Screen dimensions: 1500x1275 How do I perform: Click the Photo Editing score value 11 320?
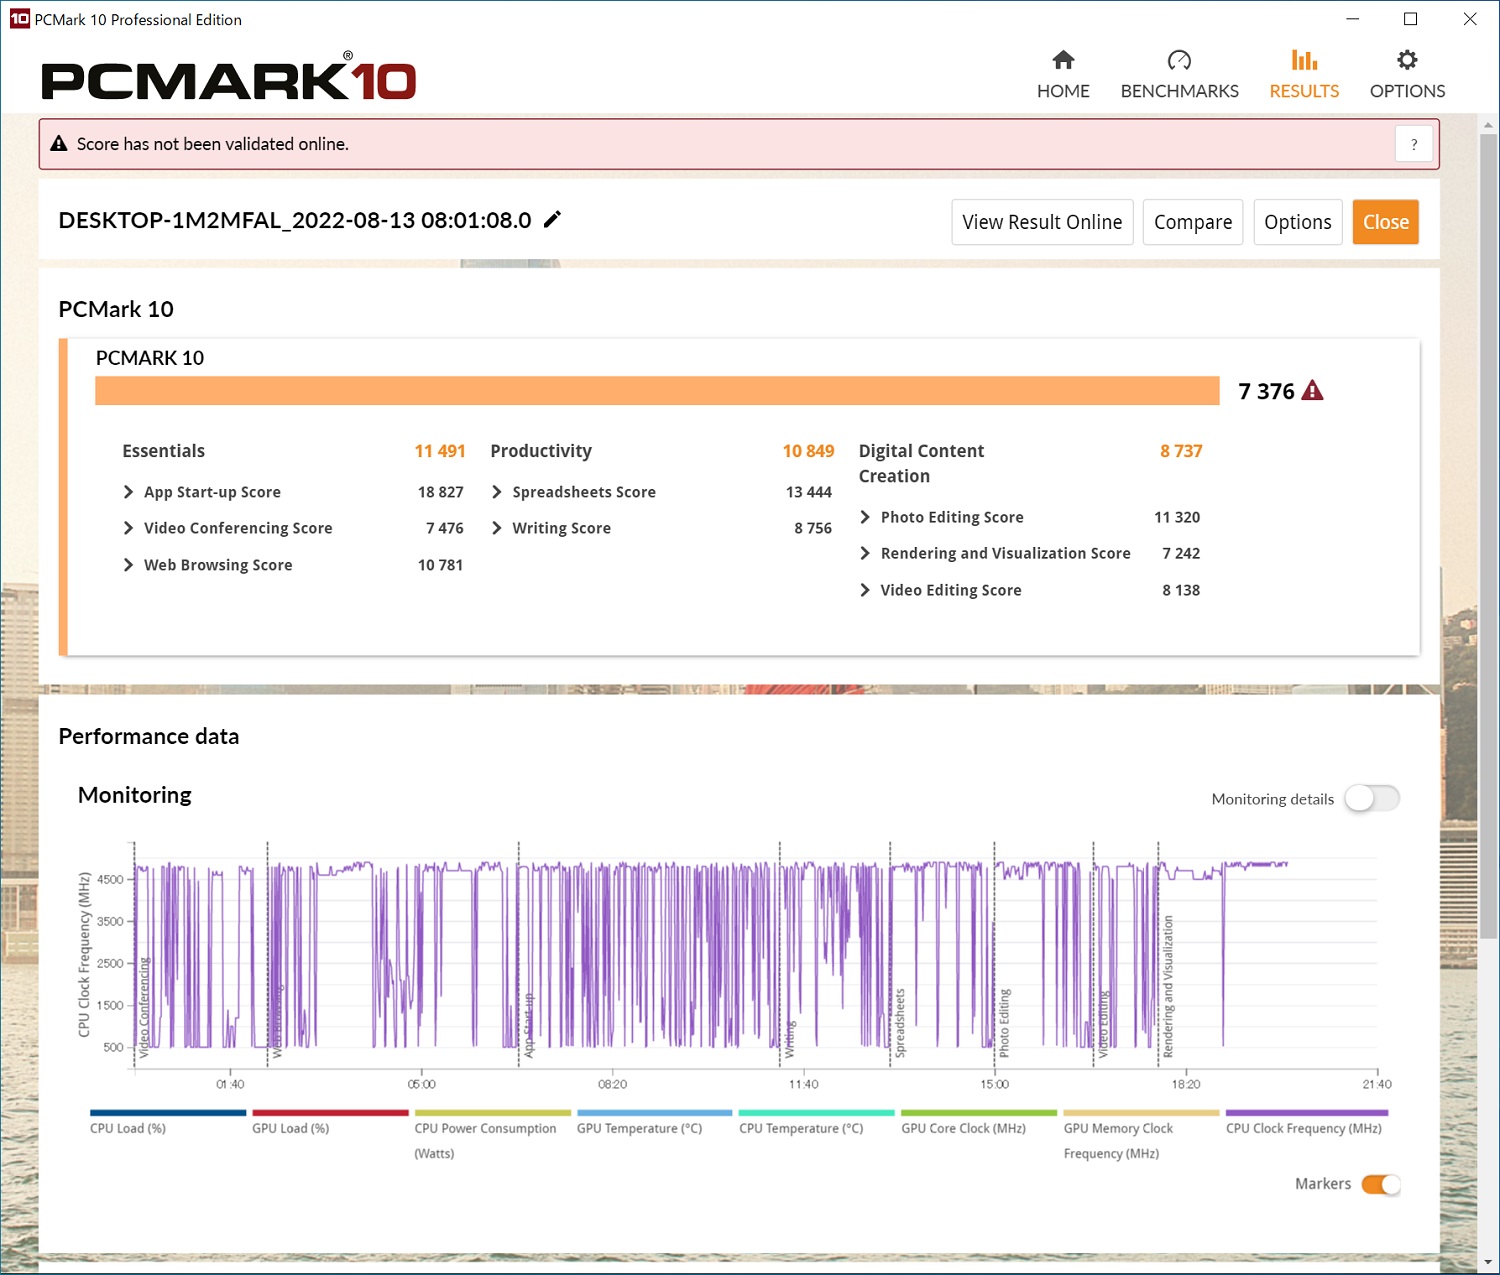(x=1177, y=517)
